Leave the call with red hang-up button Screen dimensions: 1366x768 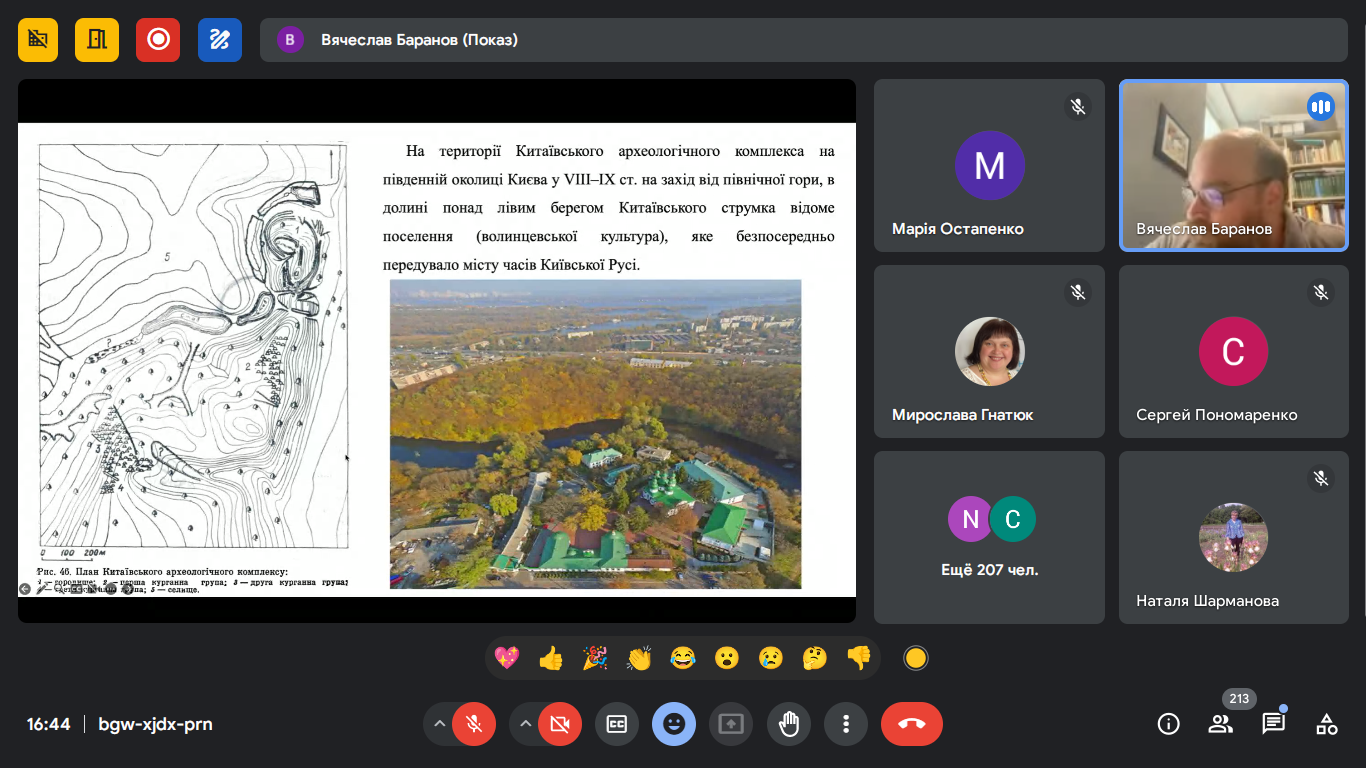pyautogui.click(x=912, y=724)
